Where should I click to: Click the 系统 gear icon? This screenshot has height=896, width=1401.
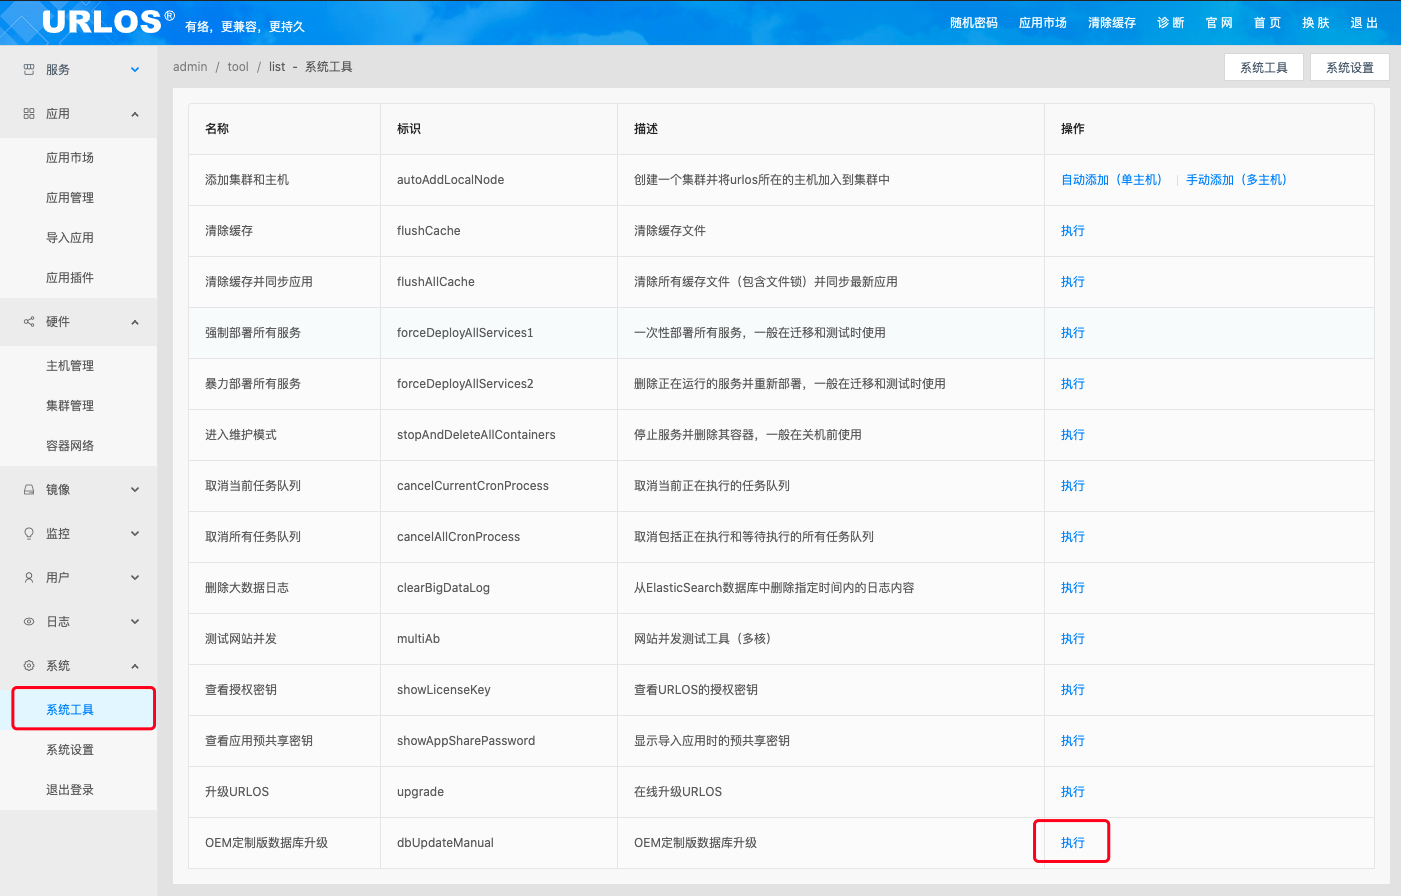click(29, 666)
